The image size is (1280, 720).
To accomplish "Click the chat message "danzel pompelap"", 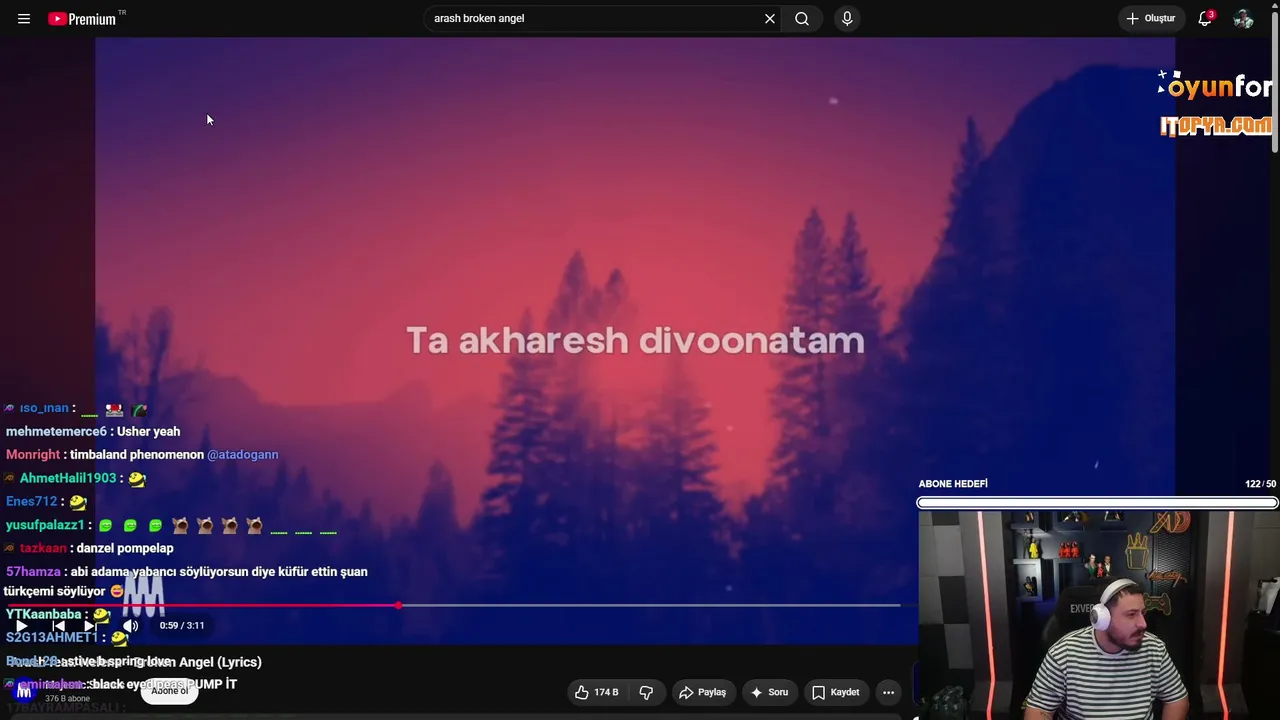I will click(125, 548).
